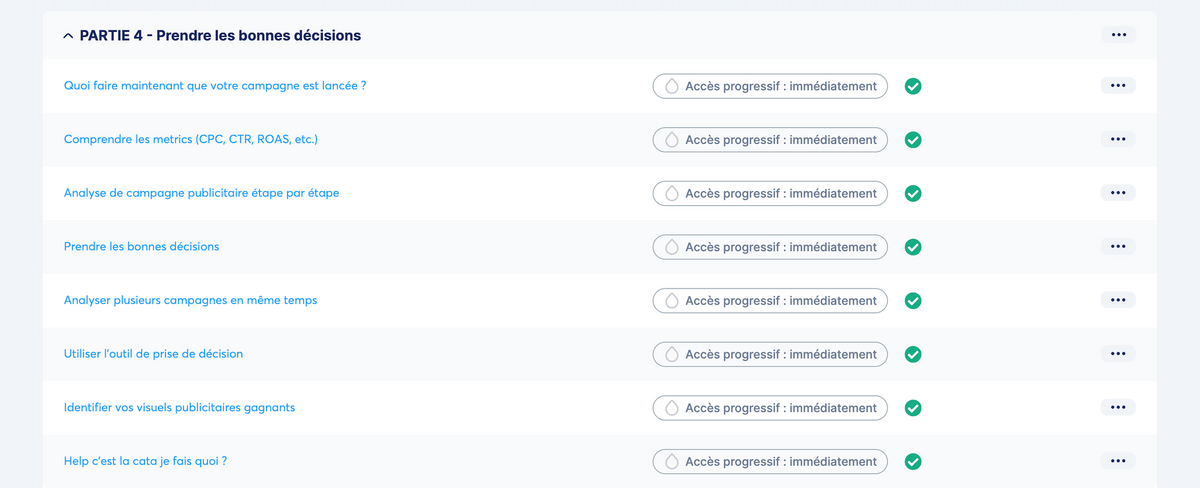Open three-dot menu for 'Analyse de campagne publicitaire' lesson

point(1118,192)
